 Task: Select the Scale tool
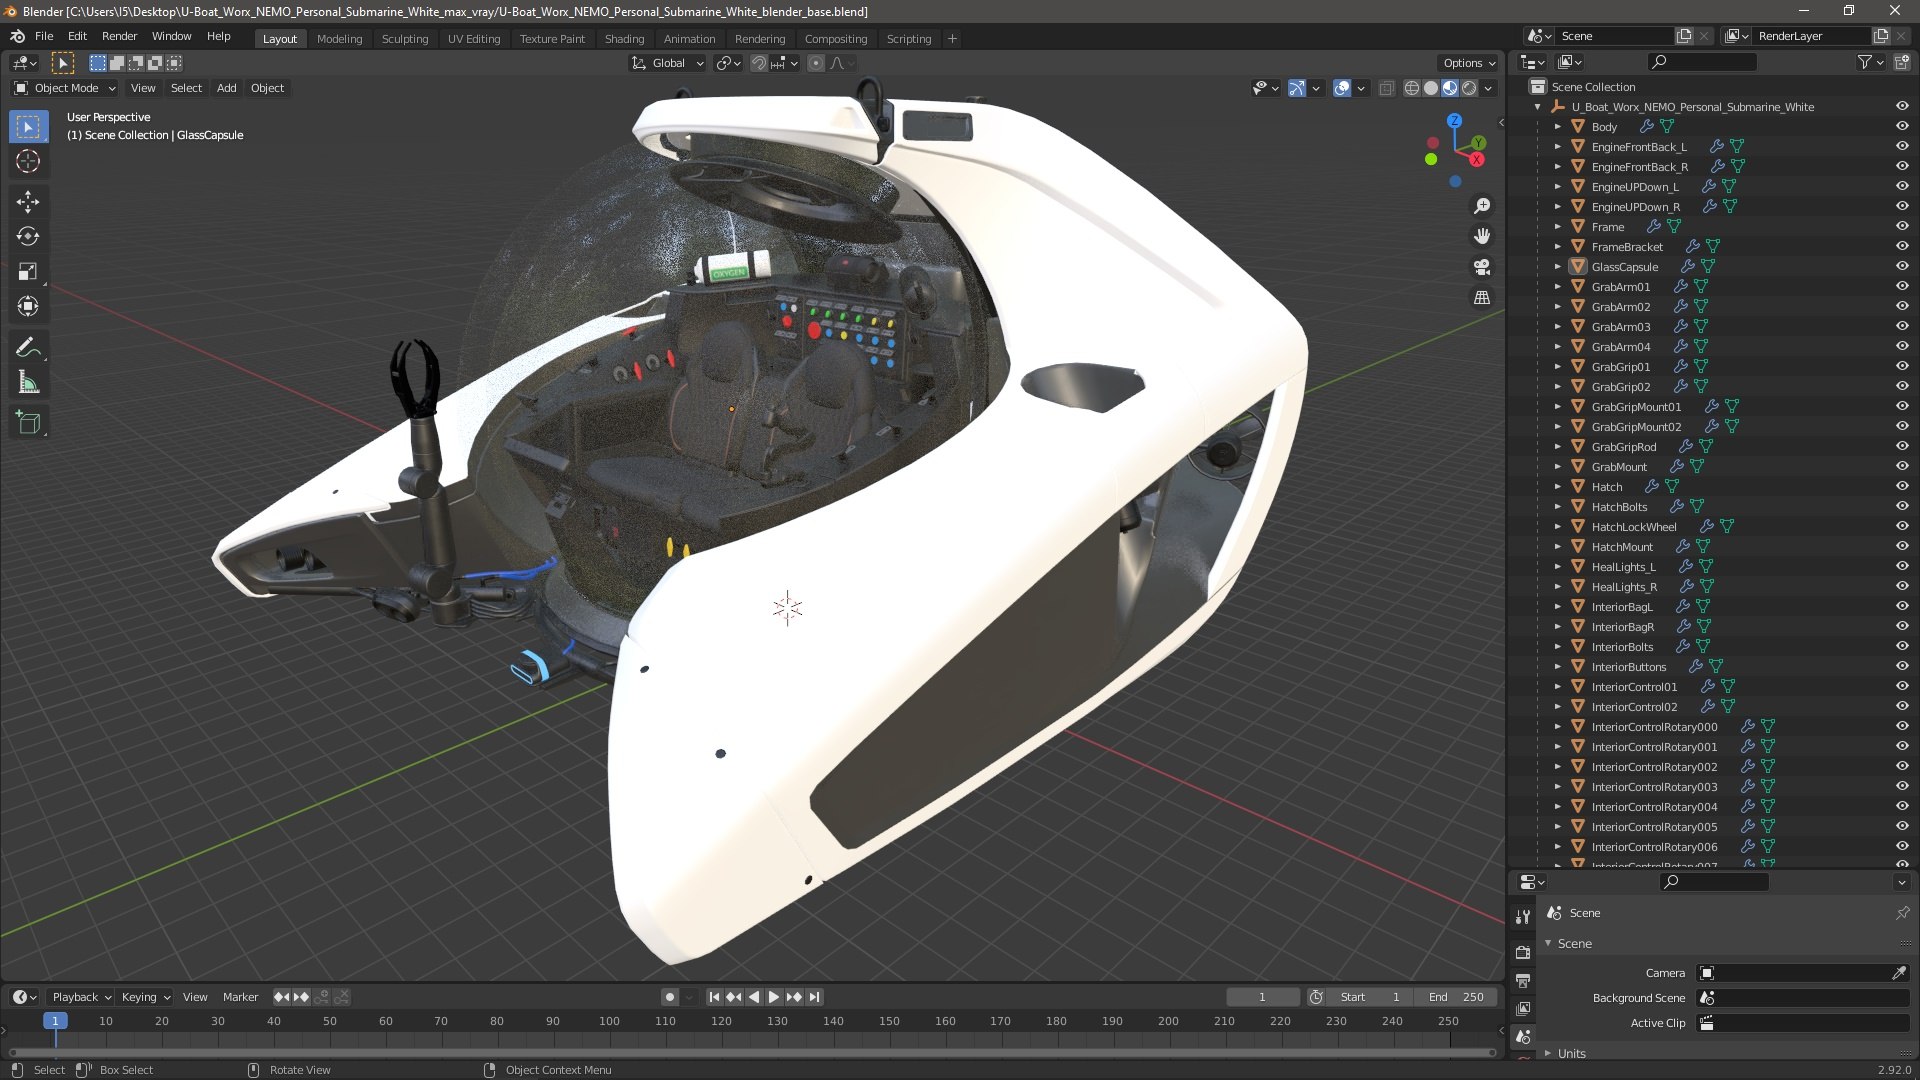point(28,272)
